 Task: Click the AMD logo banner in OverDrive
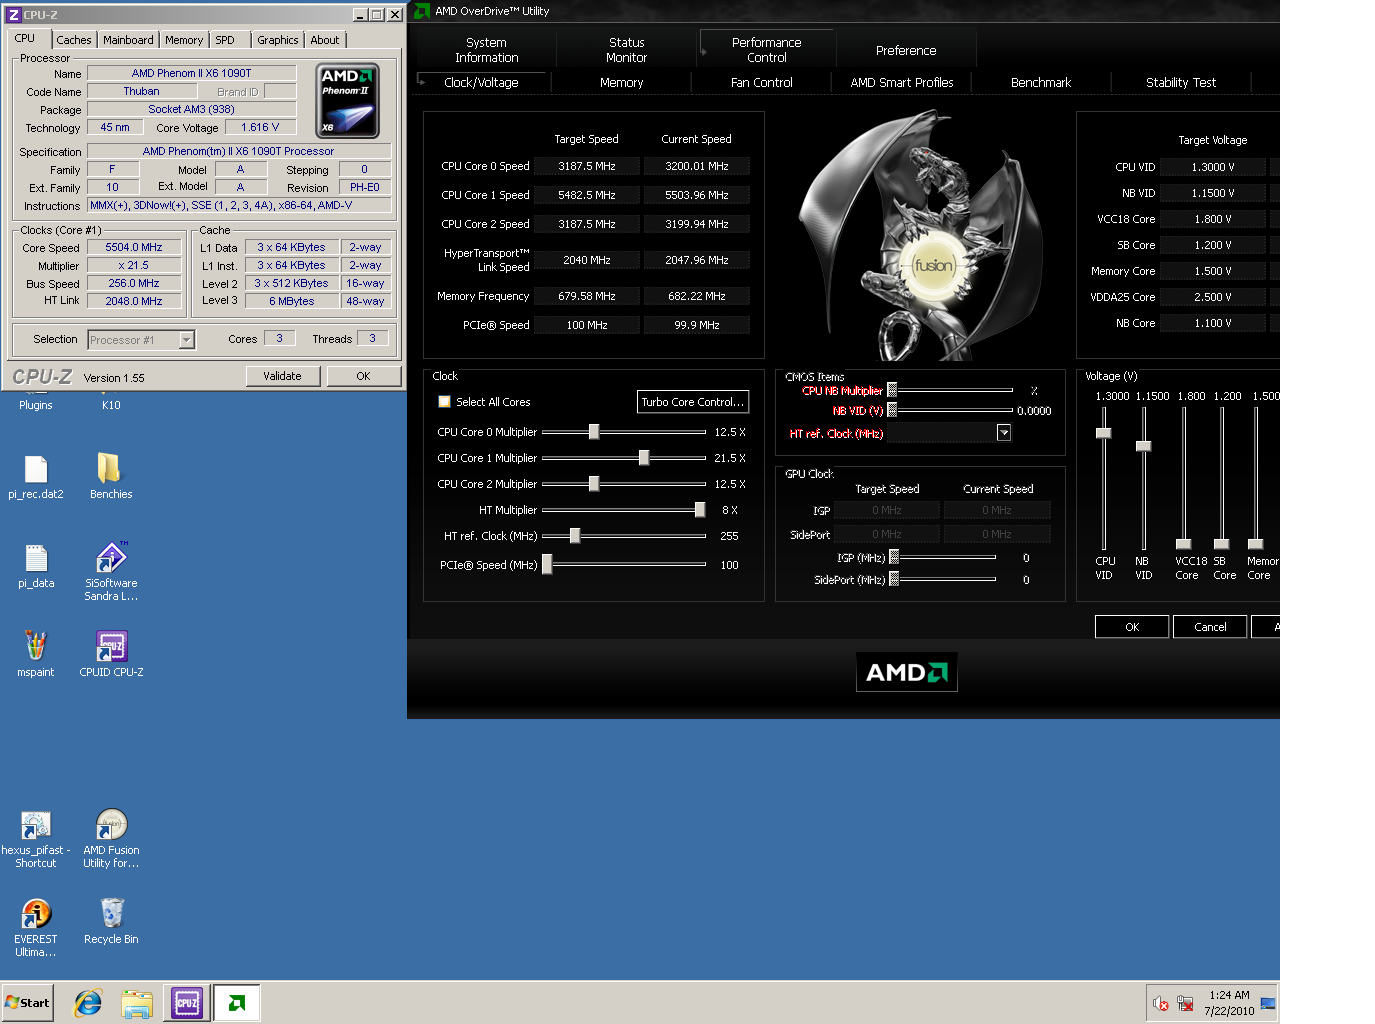[x=907, y=672]
